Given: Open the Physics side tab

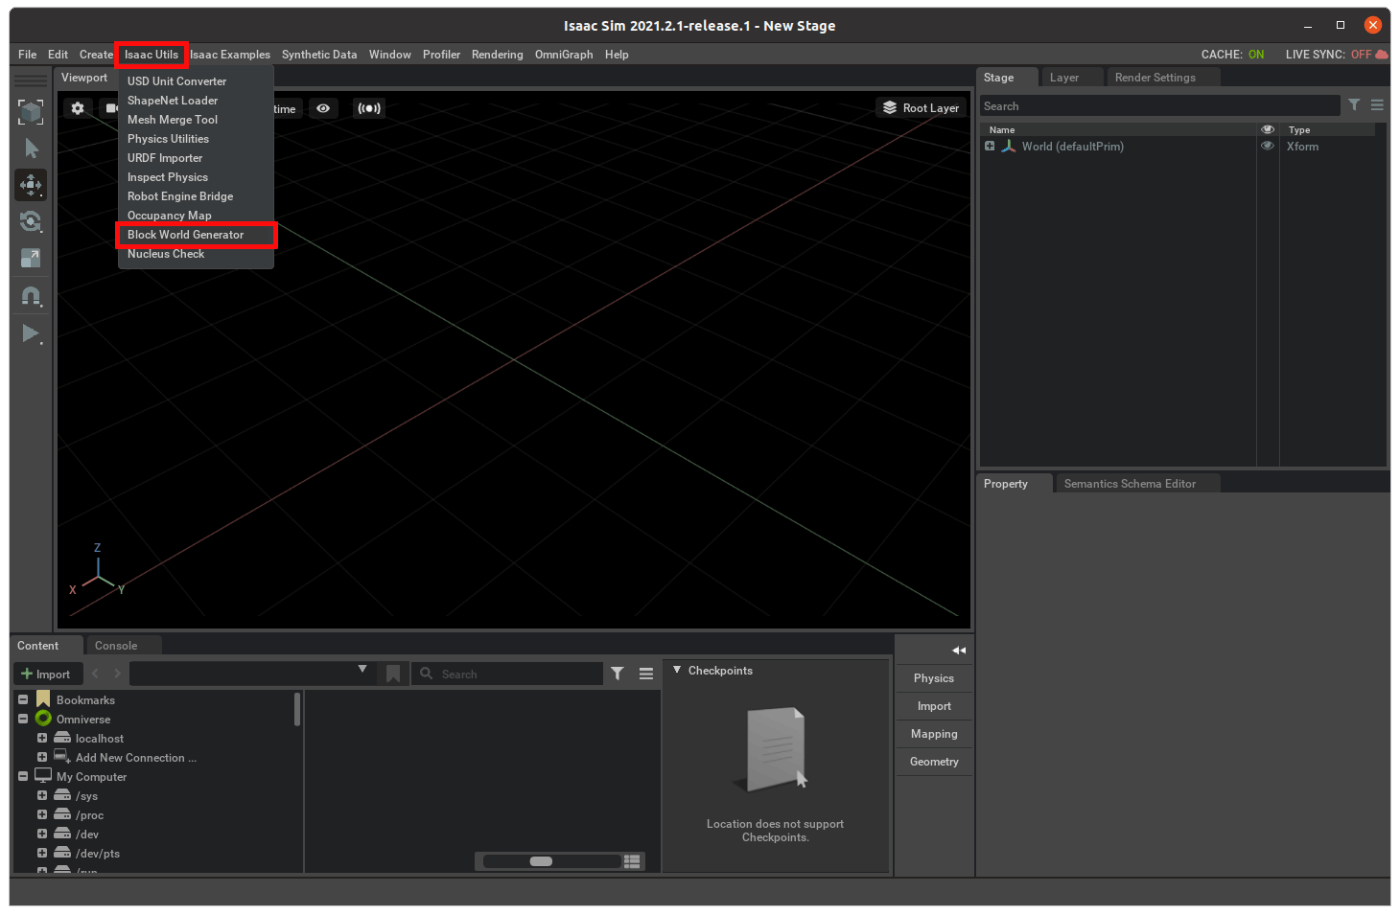Looking at the screenshot, I should 934,678.
